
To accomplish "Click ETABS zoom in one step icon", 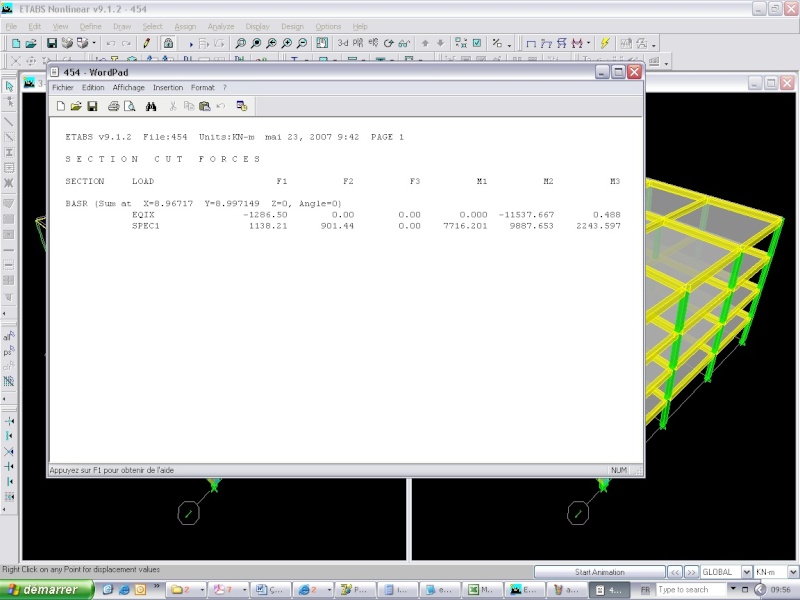I will [287, 43].
